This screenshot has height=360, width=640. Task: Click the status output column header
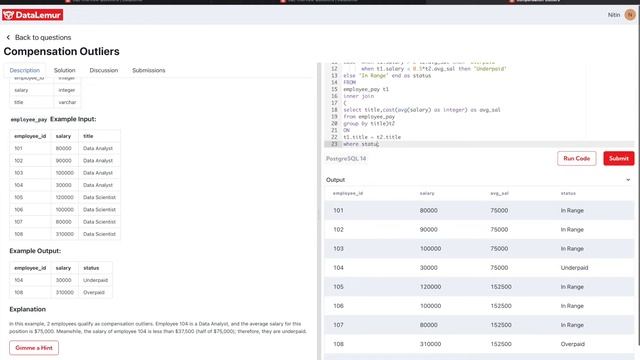click(568, 193)
